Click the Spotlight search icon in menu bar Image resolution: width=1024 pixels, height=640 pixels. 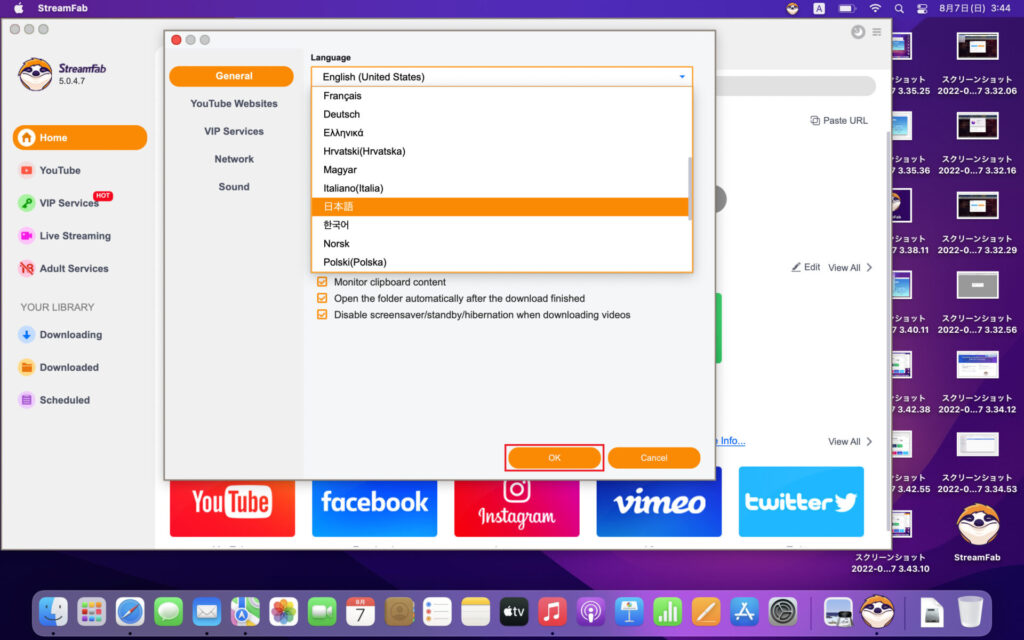coord(899,8)
